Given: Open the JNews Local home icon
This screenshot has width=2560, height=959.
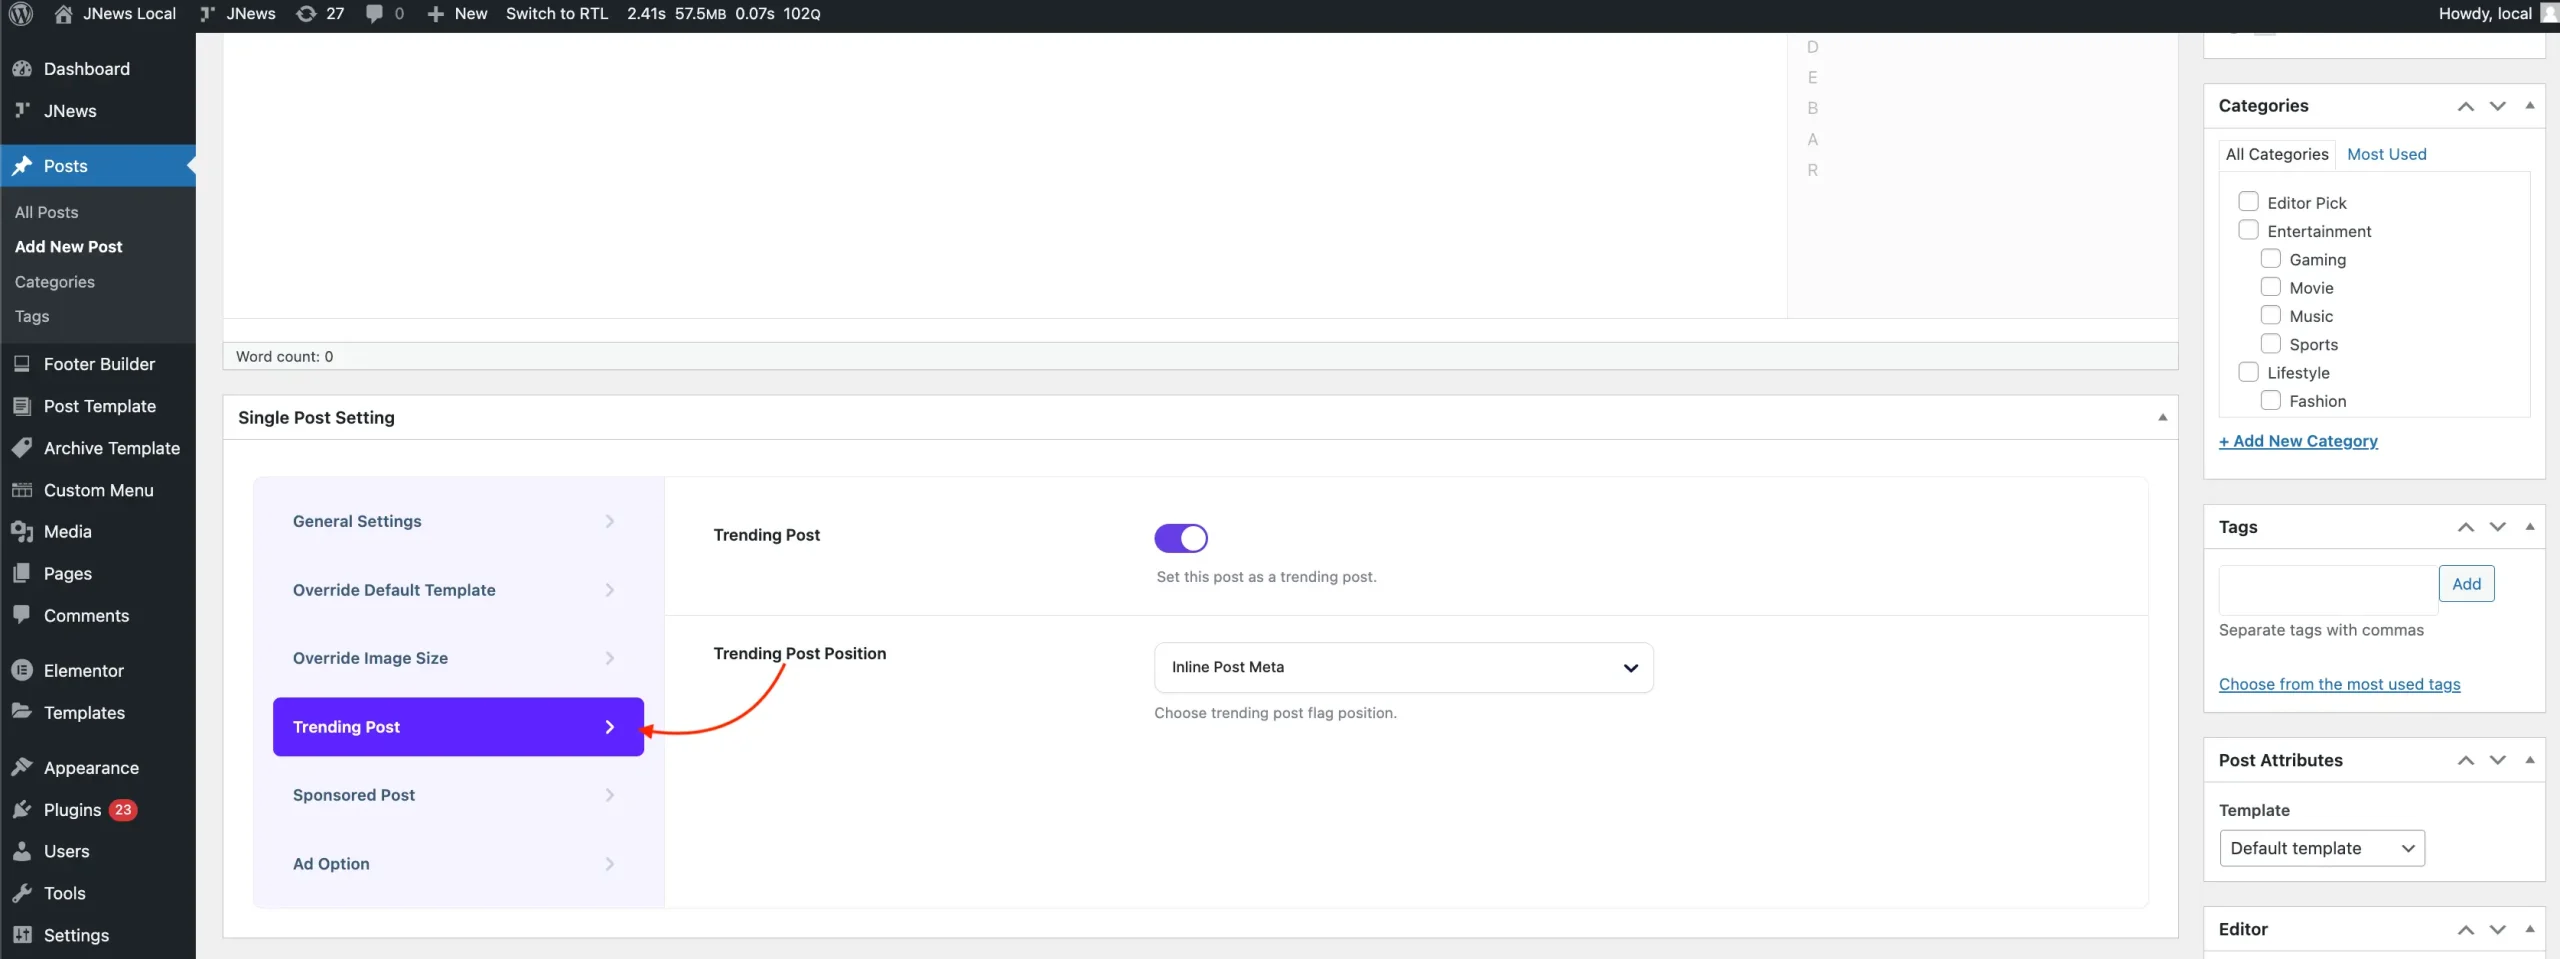Looking at the screenshot, I should [x=64, y=14].
